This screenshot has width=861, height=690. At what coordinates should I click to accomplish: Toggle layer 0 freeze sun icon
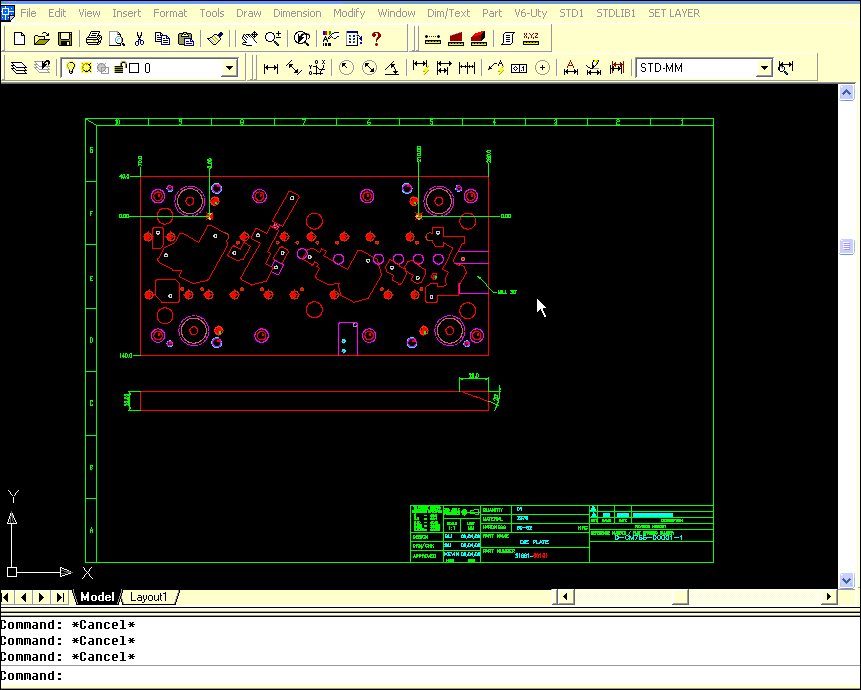click(x=86, y=68)
